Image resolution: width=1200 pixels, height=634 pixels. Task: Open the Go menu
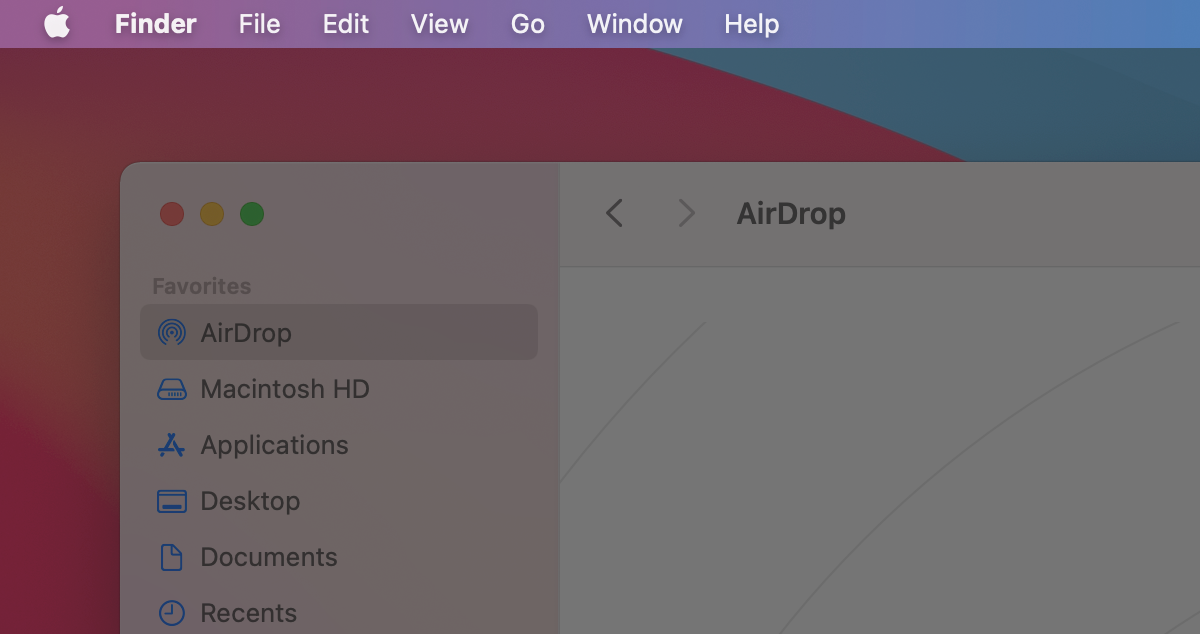(528, 23)
